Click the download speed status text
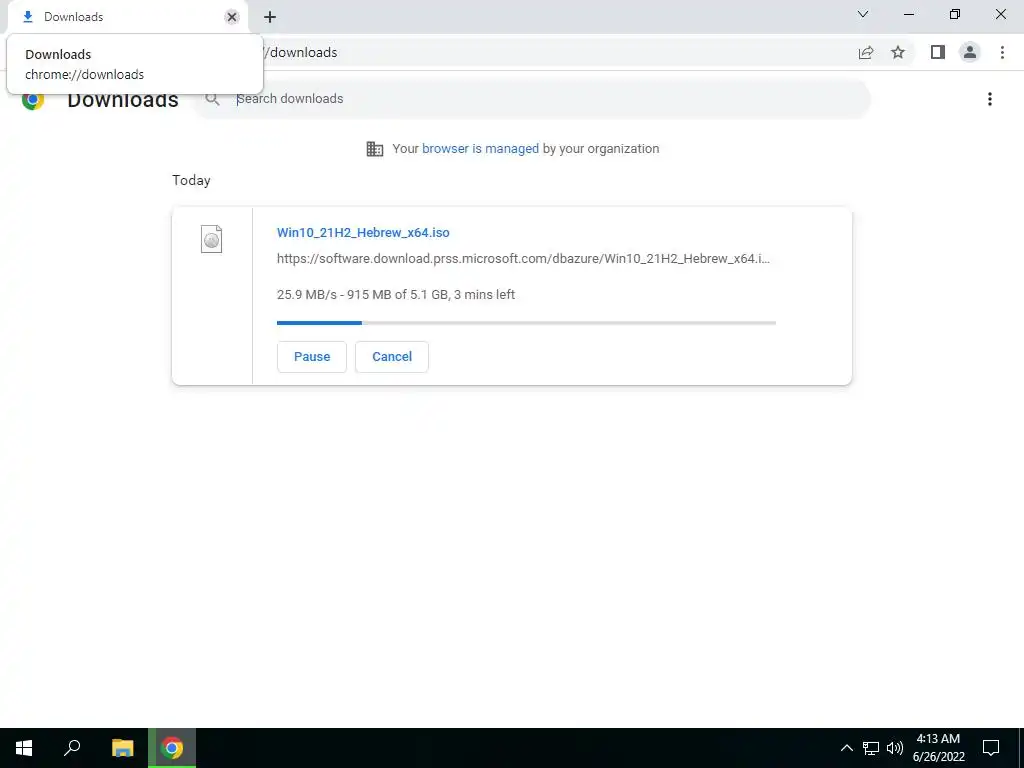1024x768 pixels. (396, 295)
